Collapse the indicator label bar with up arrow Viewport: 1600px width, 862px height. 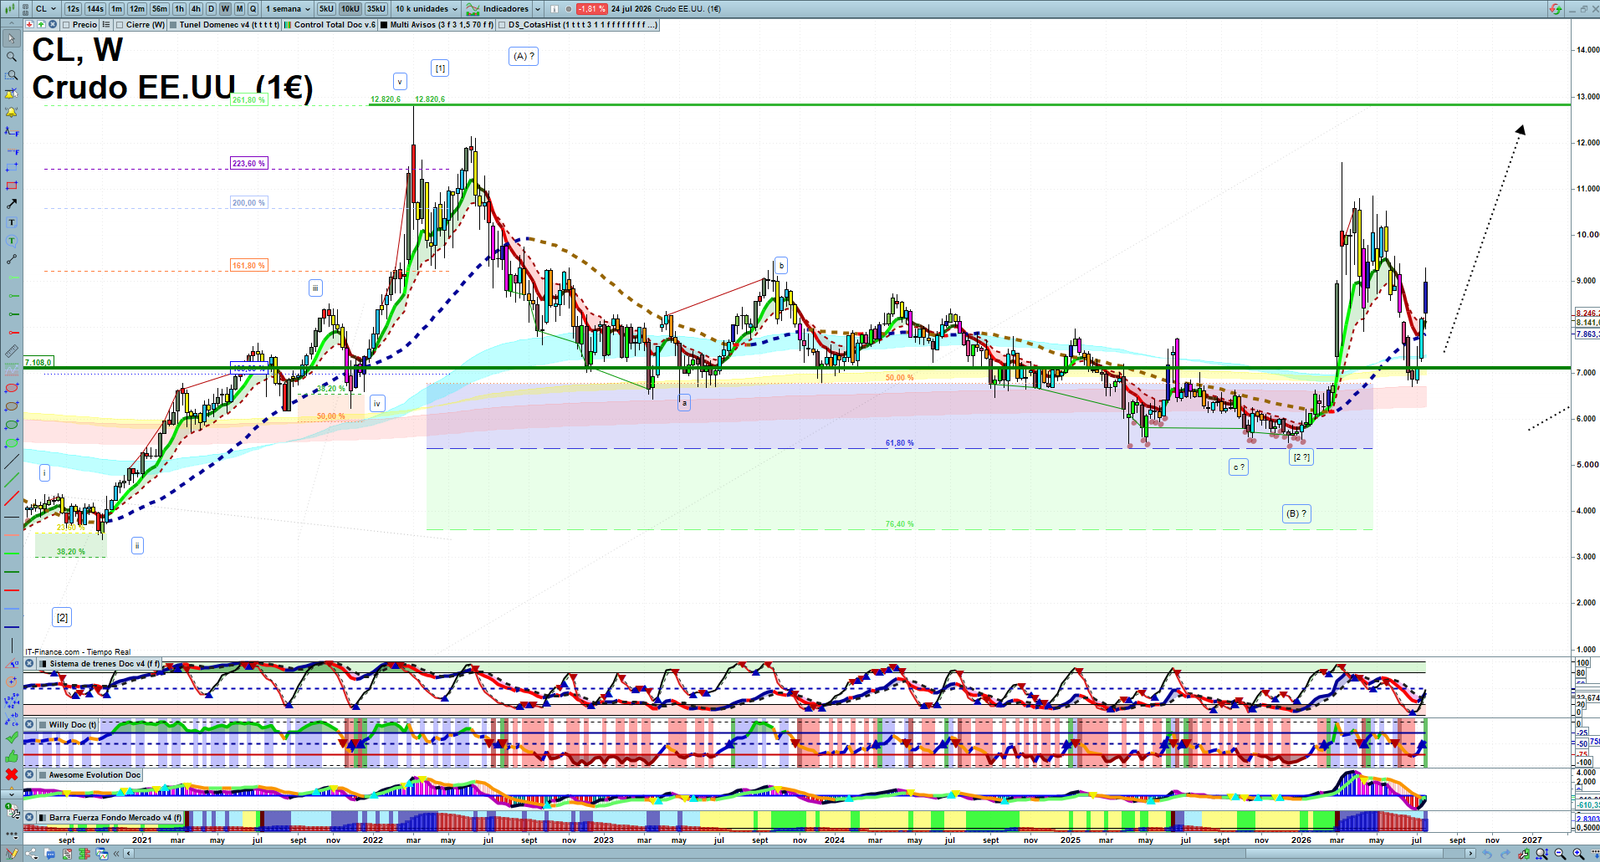tap(11, 24)
